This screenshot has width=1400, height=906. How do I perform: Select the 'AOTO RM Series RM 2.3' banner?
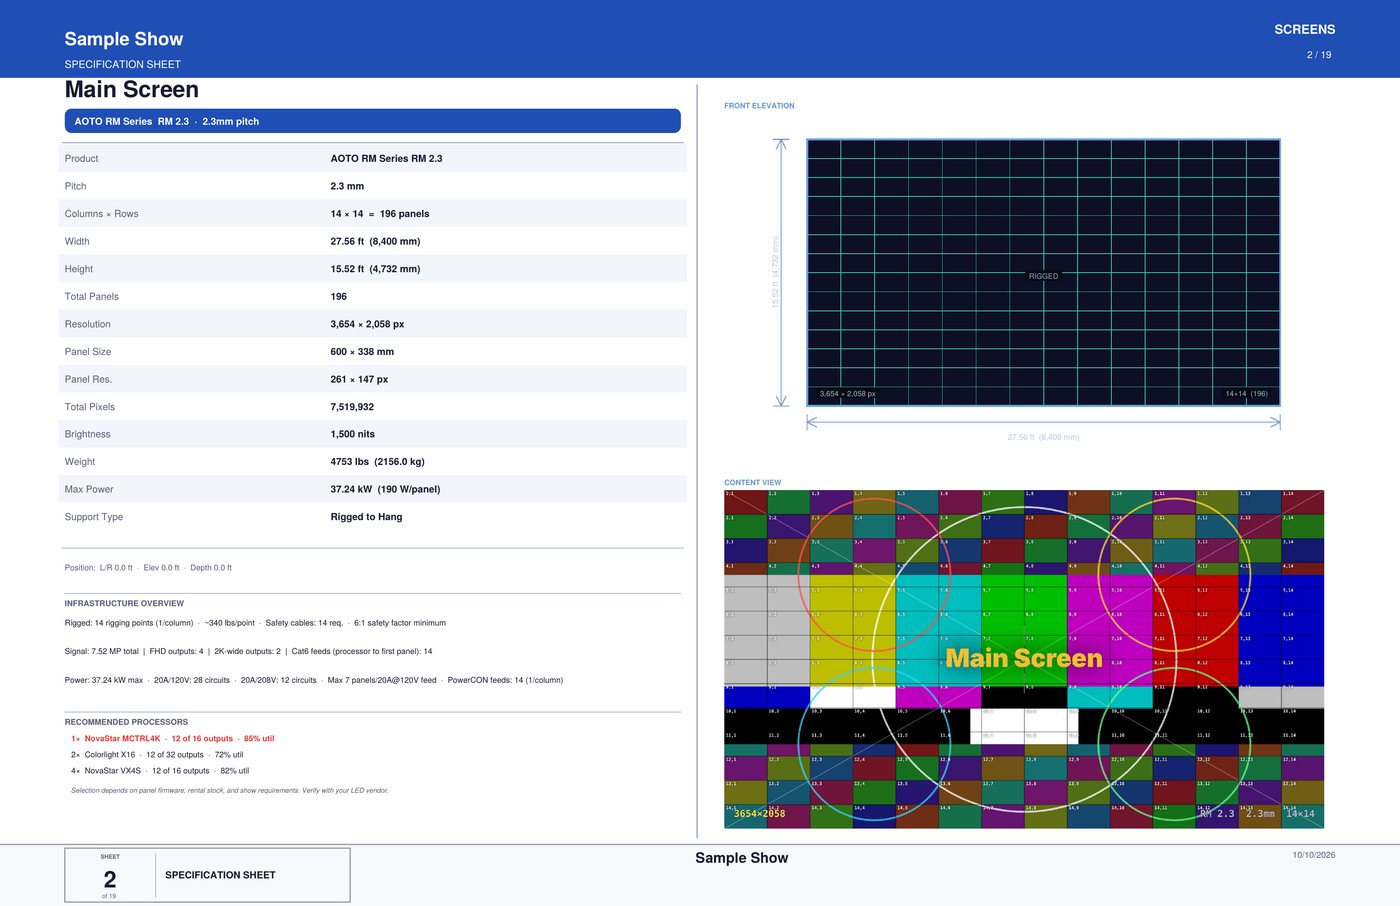point(373,121)
